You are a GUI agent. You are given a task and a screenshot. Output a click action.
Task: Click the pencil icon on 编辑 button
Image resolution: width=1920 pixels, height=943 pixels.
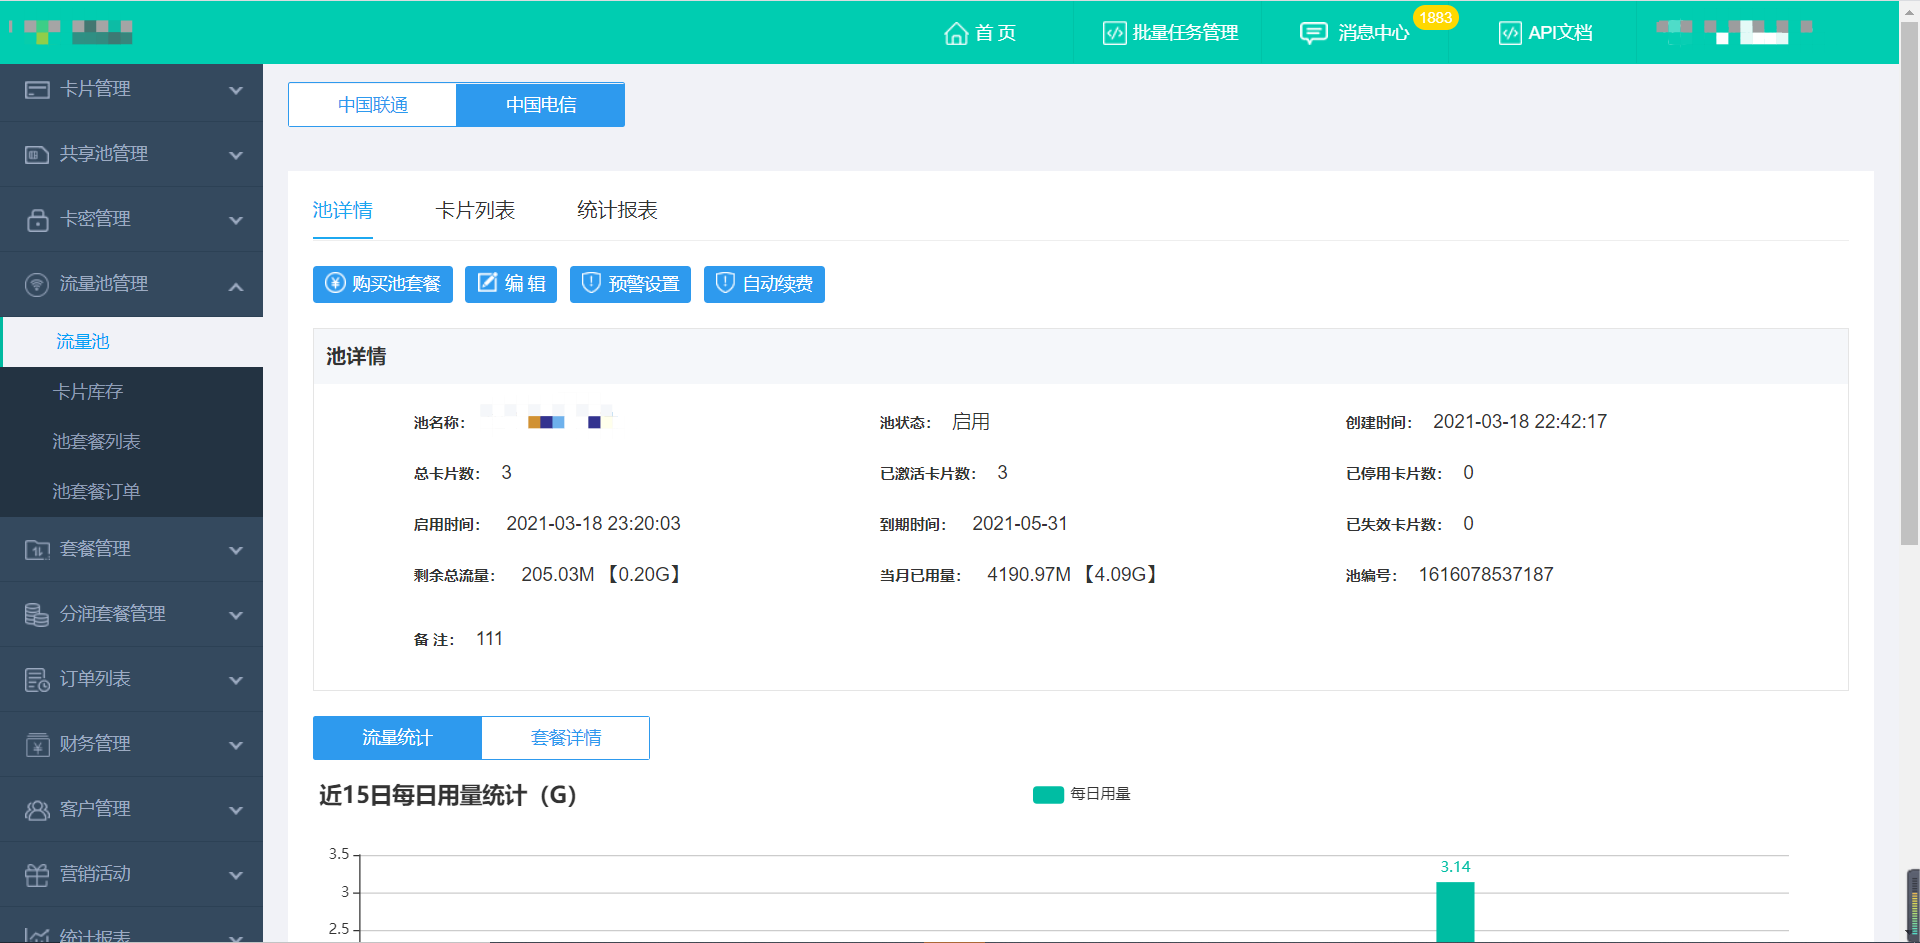pos(487,283)
